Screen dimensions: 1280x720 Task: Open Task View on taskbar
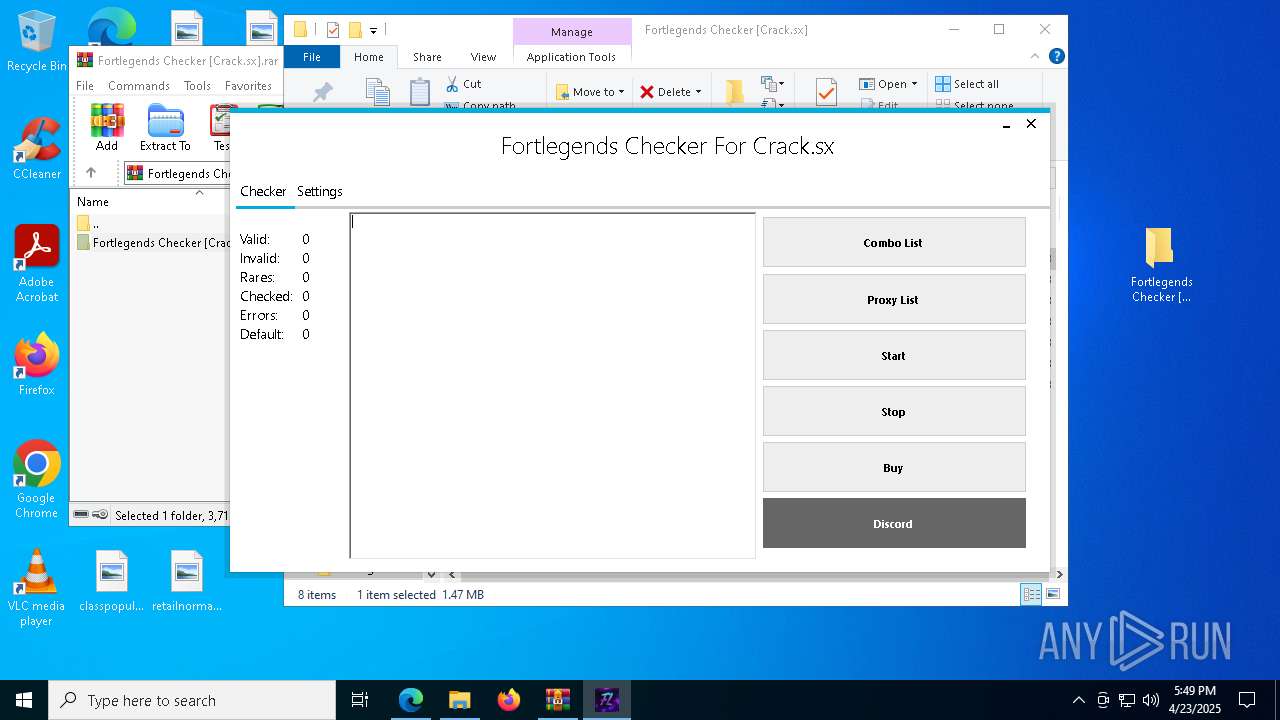(x=360, y=700)
